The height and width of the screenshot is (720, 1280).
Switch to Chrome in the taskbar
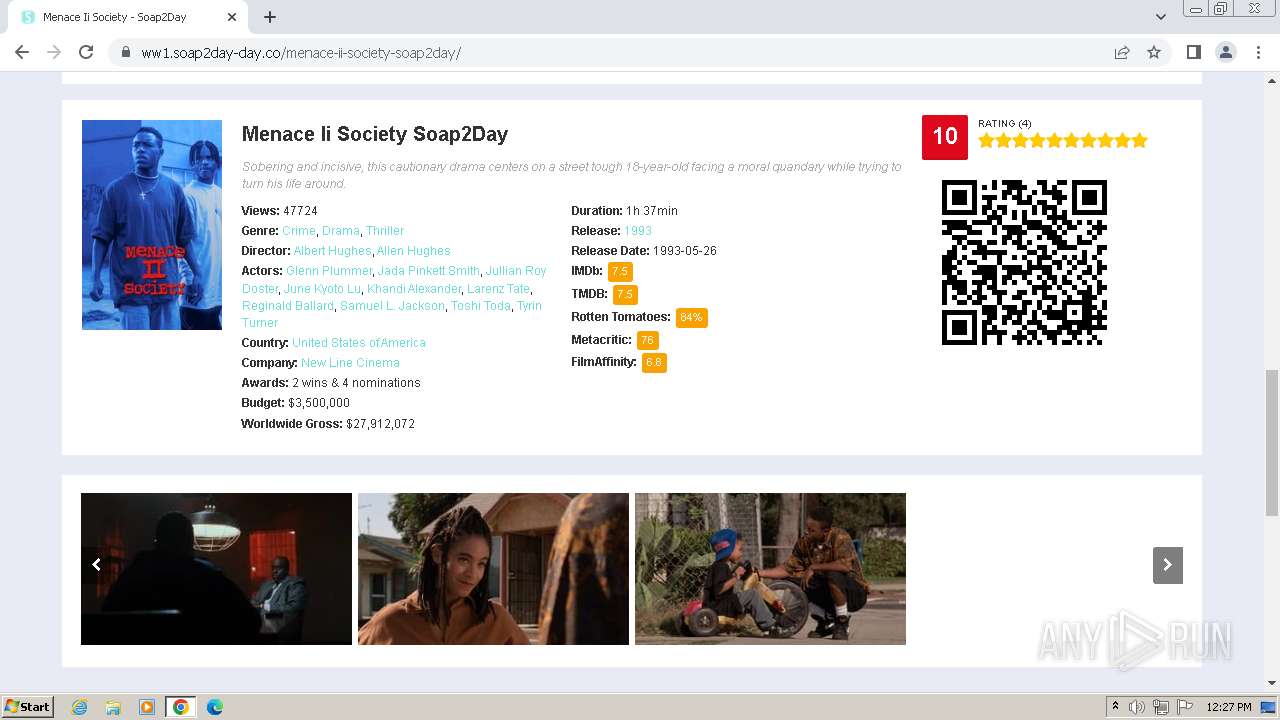point(181,707)
